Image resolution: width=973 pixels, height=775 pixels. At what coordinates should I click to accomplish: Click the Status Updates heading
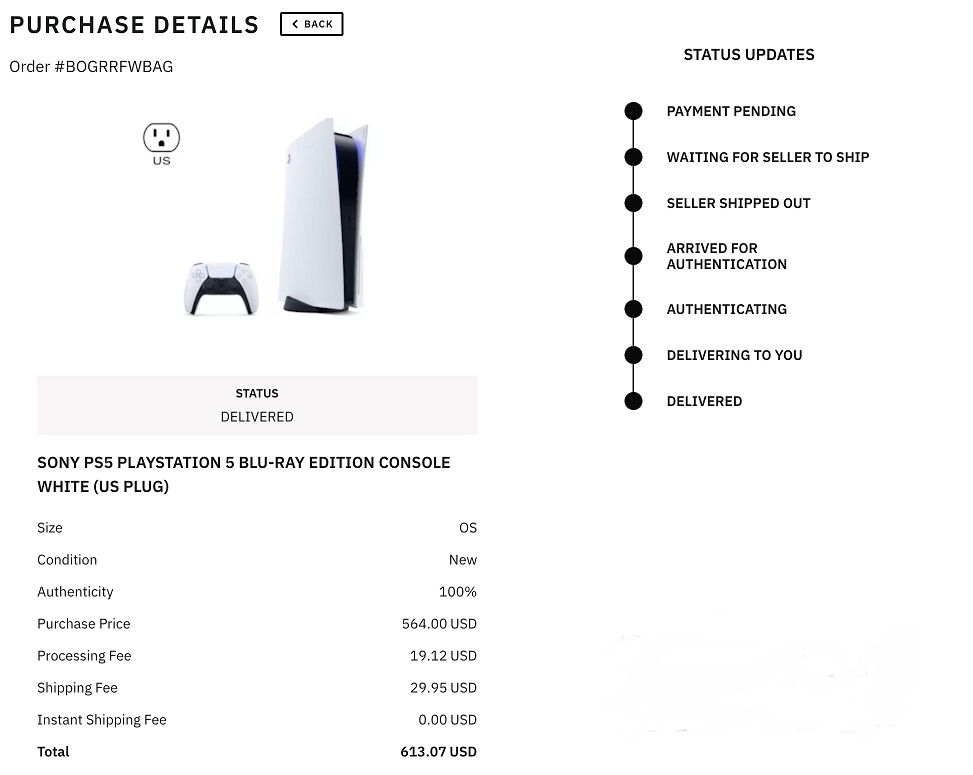pyautogui.click(x=749, y=55)
